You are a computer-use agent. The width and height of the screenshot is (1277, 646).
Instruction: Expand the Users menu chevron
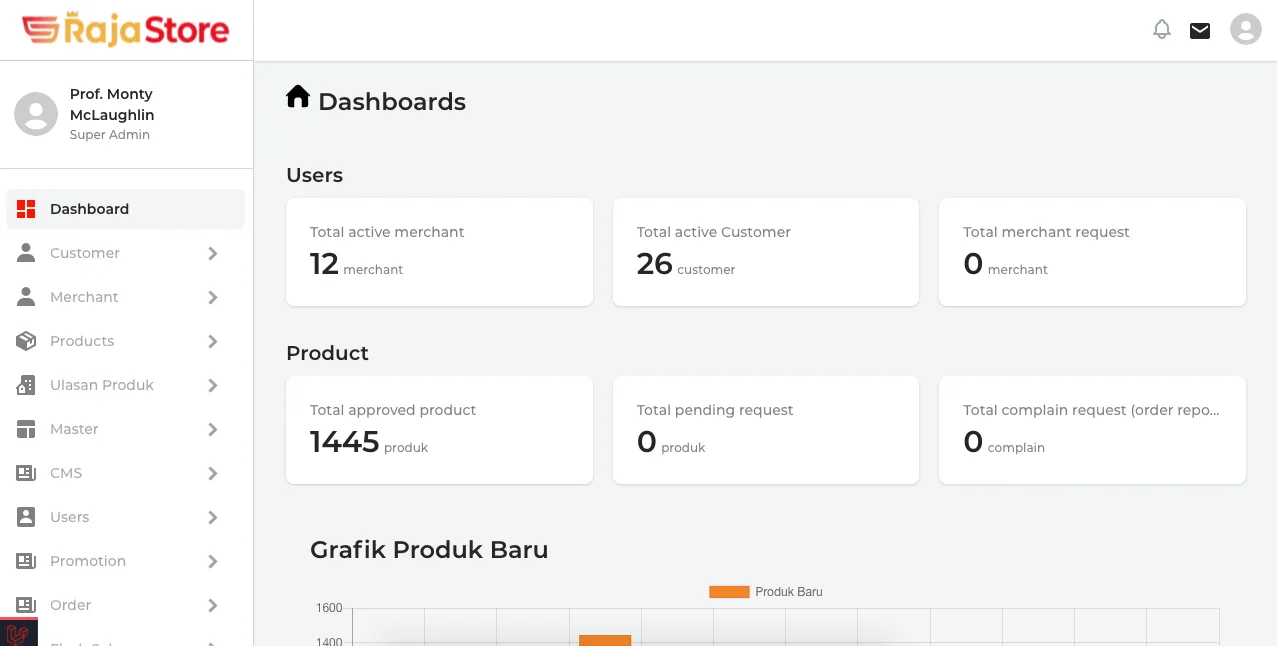(x=213, y=517)
